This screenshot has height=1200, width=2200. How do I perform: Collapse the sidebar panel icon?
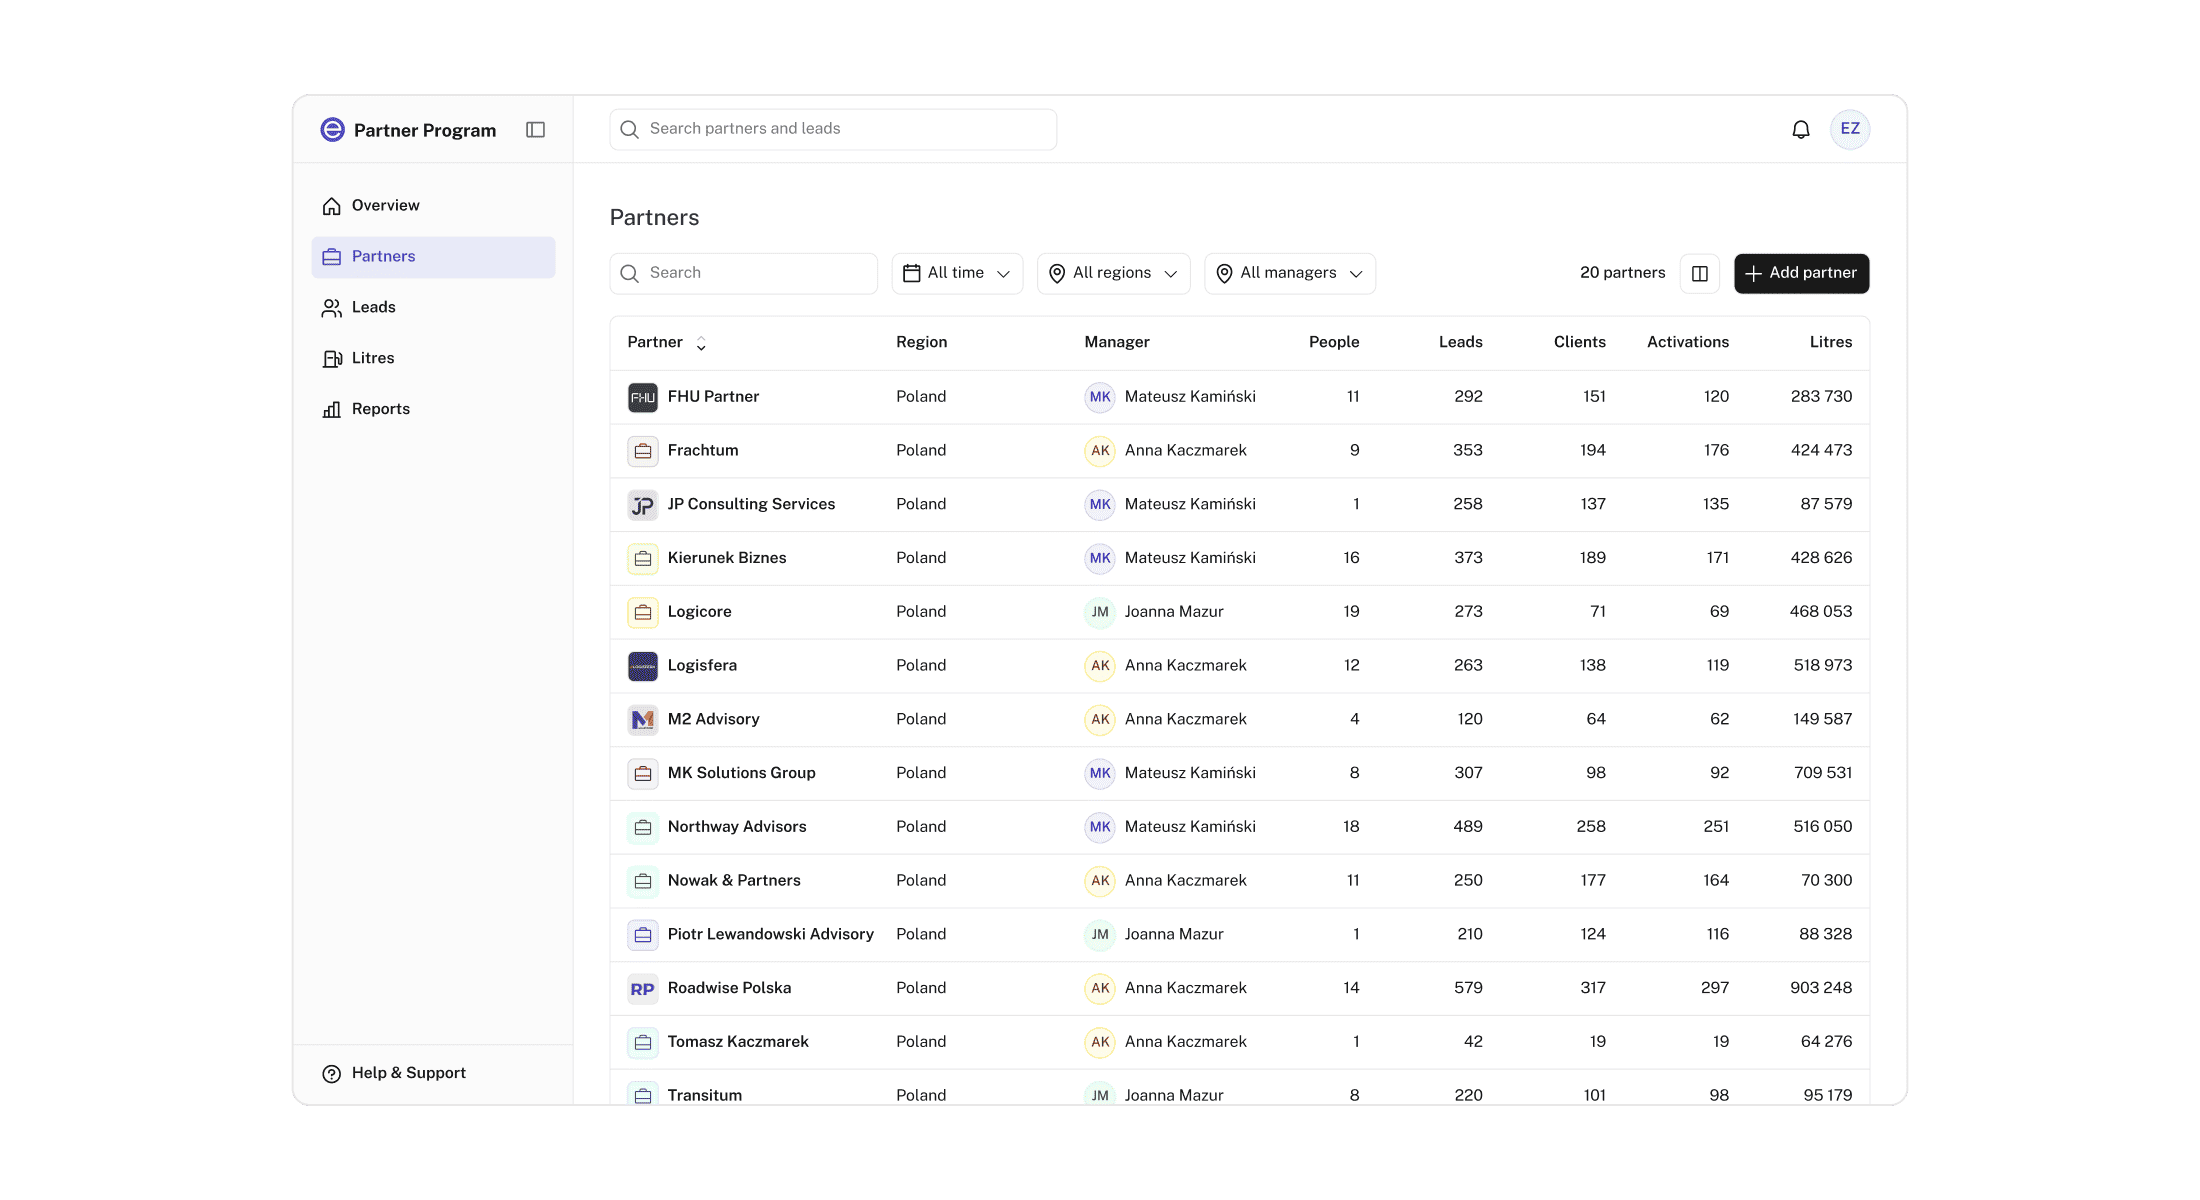pos(535,130)
